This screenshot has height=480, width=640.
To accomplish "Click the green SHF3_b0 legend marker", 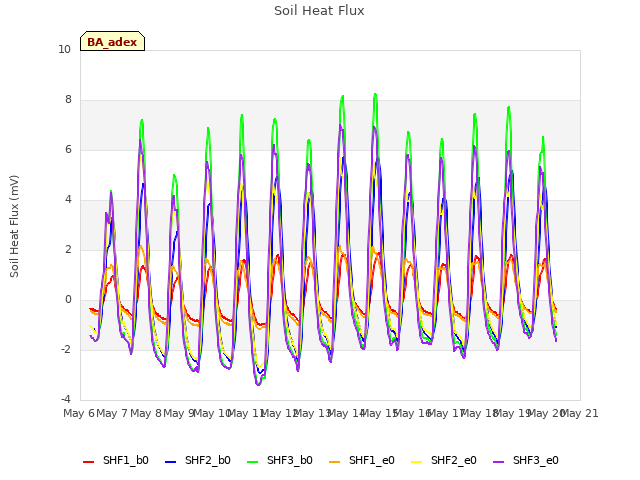I will [253, 462].
